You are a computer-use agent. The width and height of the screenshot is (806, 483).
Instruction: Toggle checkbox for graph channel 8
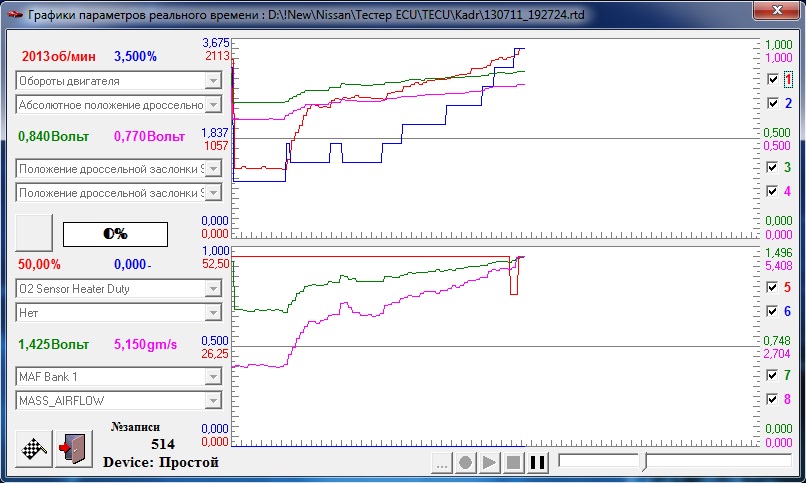click(x=773, y=399)
